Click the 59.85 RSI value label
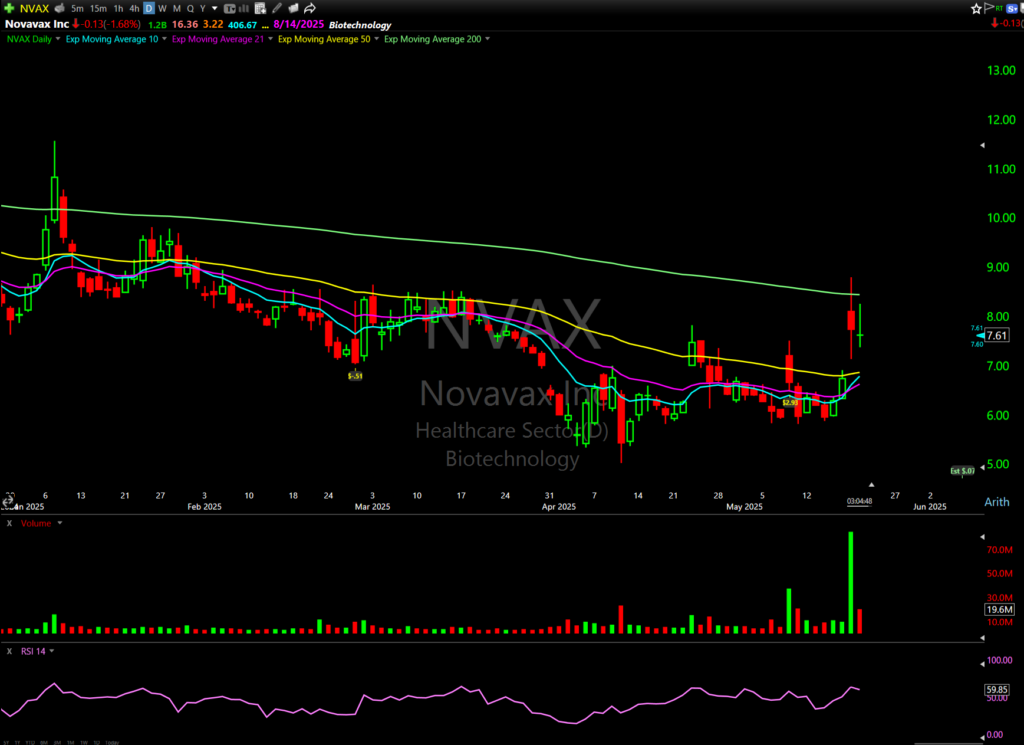1024x745 pixels. [x=997, y=690]
